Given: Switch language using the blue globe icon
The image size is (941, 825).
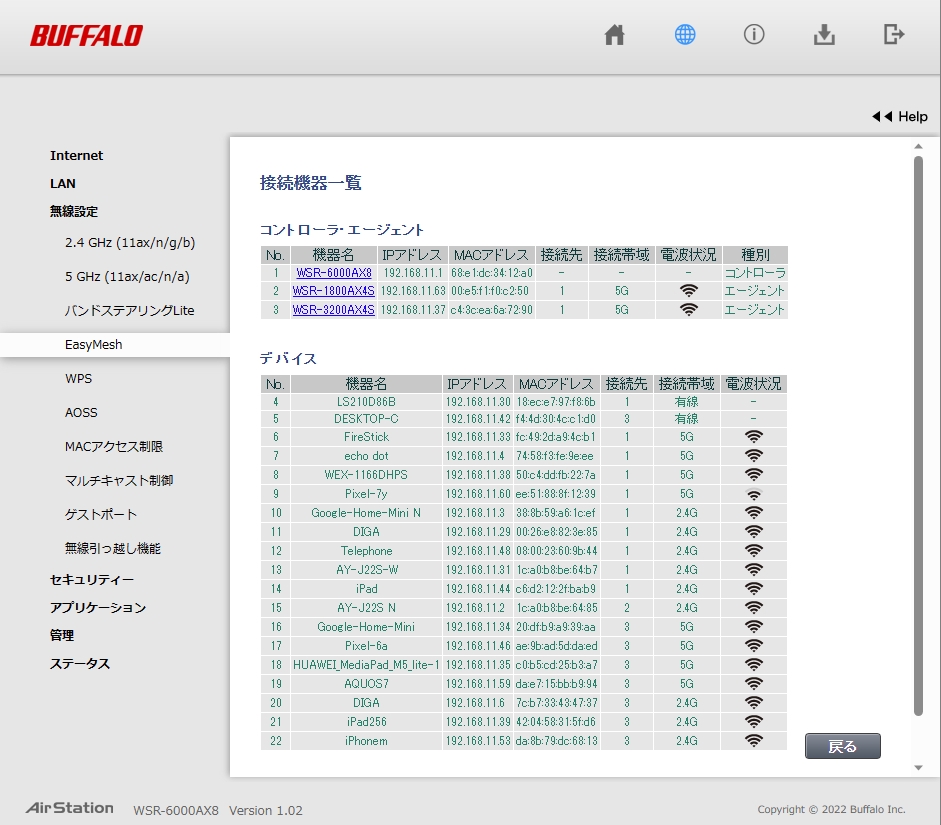Looking at the screenshot, I should pyautogui.click(x=684, y=34).
